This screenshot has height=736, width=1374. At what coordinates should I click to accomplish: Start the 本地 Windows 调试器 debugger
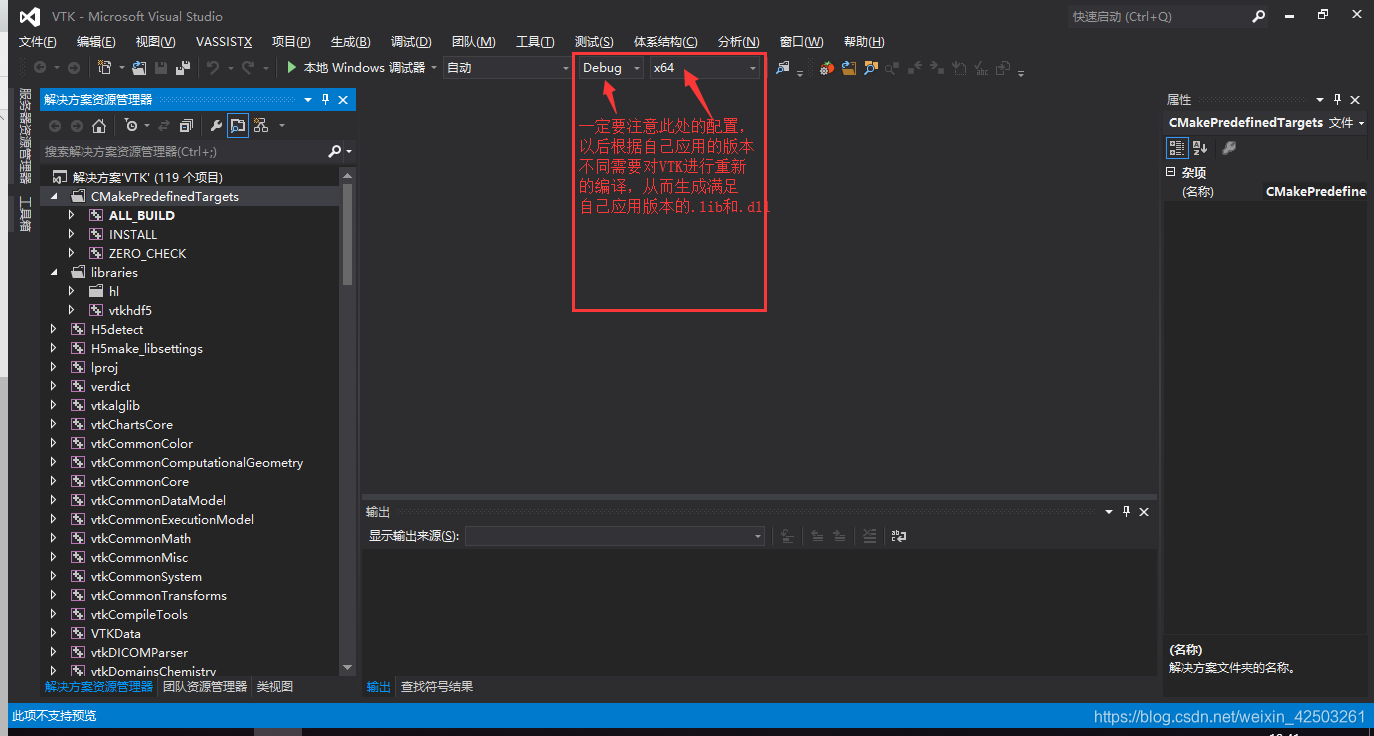(355, 68)
